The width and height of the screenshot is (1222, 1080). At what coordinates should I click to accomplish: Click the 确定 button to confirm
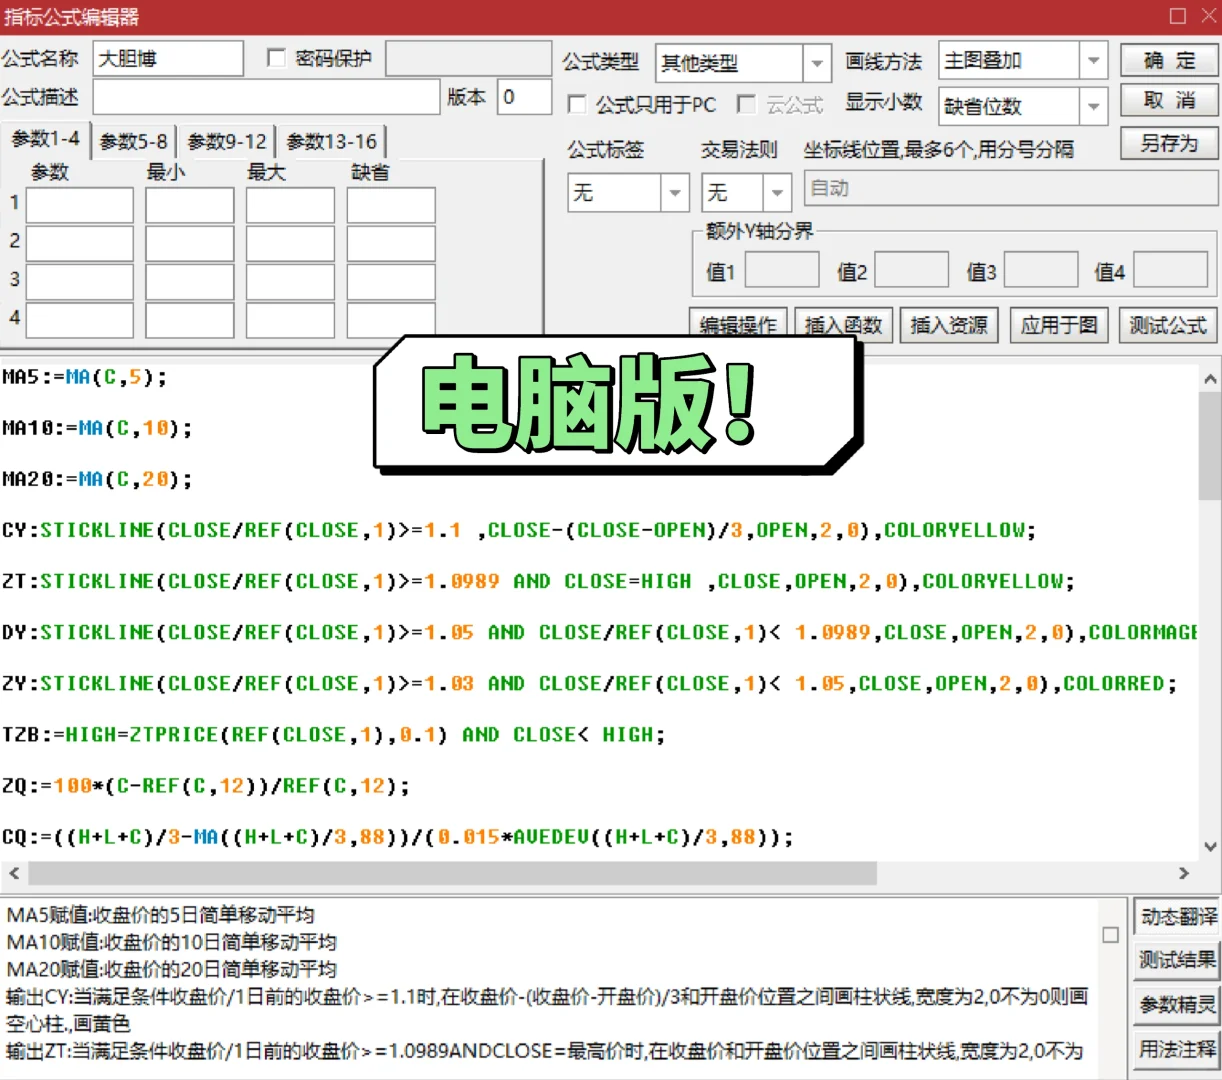coord(1168,60)
